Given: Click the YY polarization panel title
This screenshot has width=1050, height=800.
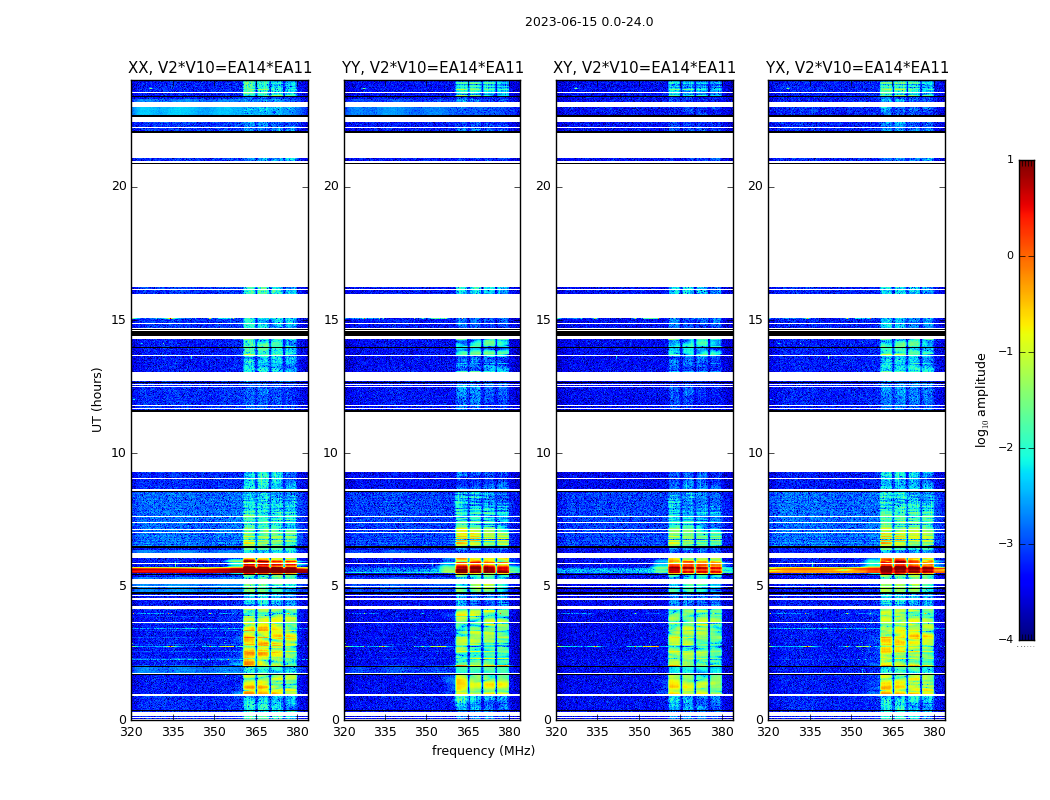Looking at the screenshot, I should point(433,68).
